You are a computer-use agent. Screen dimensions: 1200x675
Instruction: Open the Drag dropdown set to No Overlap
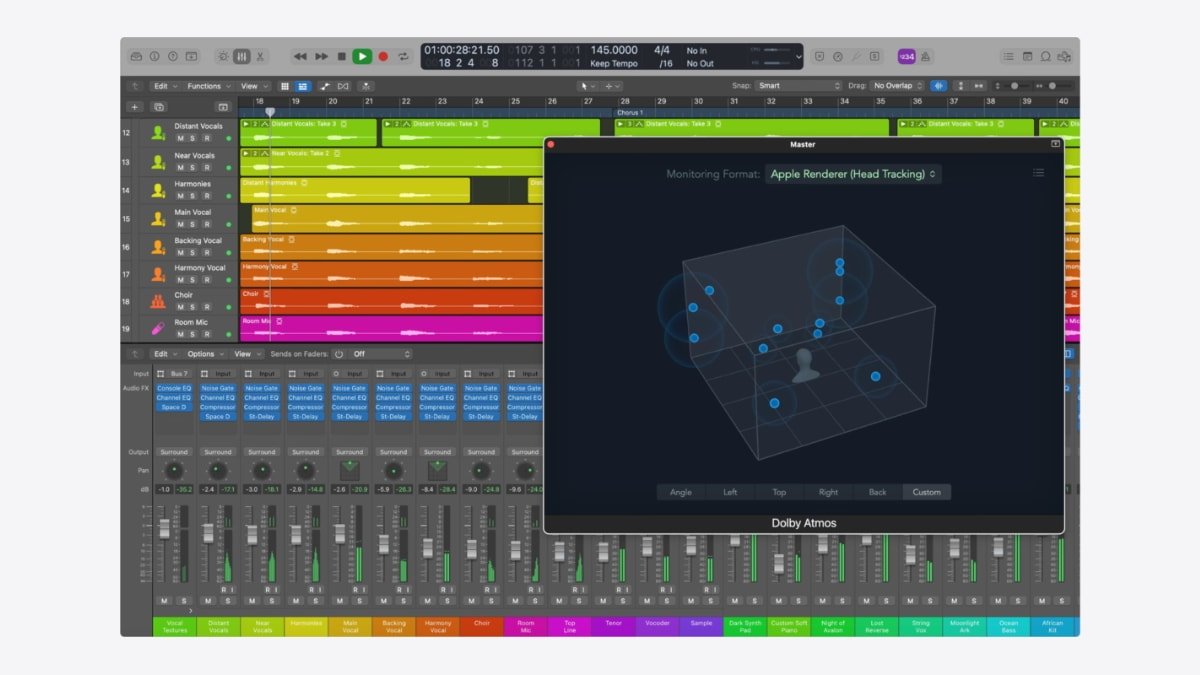coord(897,86)
